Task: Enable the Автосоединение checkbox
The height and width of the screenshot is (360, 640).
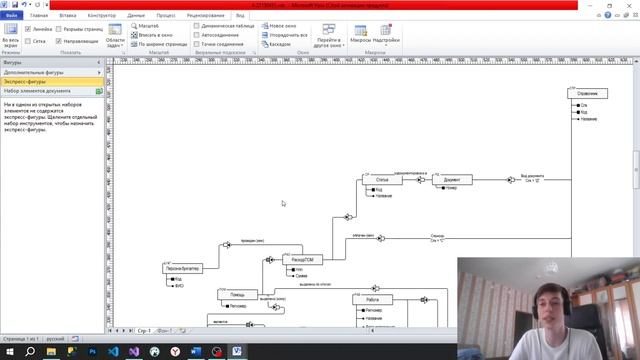Action: click(x=197, y=35)
